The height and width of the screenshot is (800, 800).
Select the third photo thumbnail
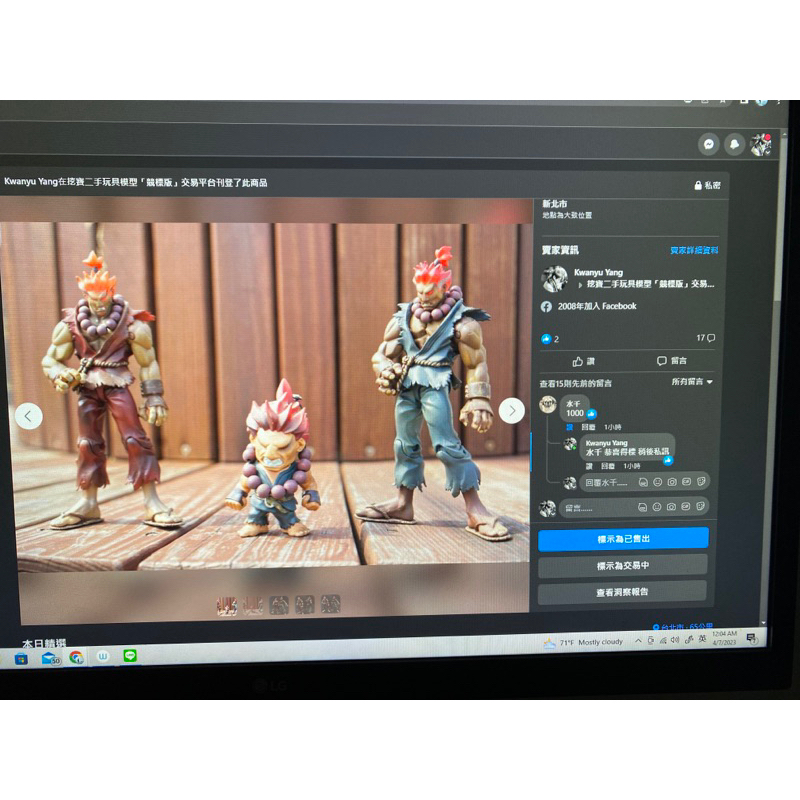(279, 605)
